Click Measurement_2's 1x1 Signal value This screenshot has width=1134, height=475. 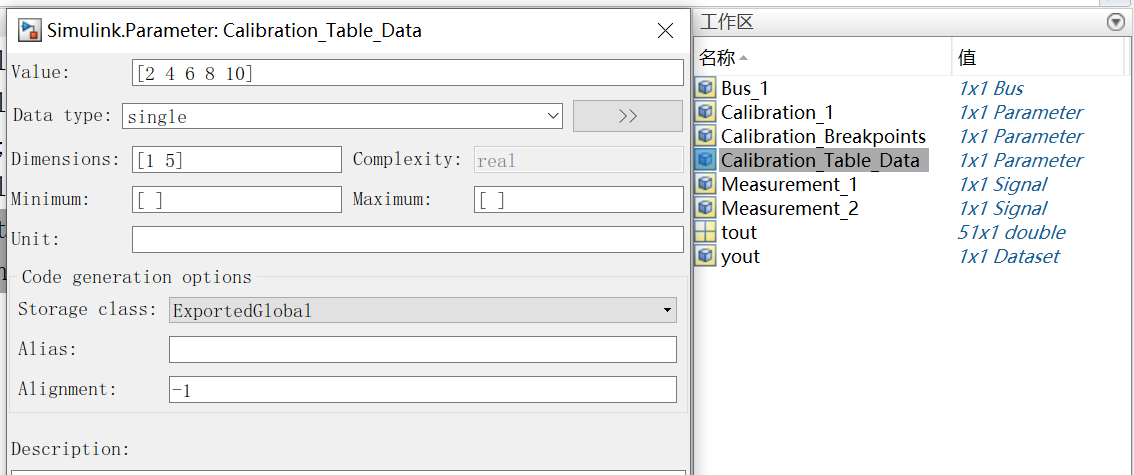point(1002,208)
